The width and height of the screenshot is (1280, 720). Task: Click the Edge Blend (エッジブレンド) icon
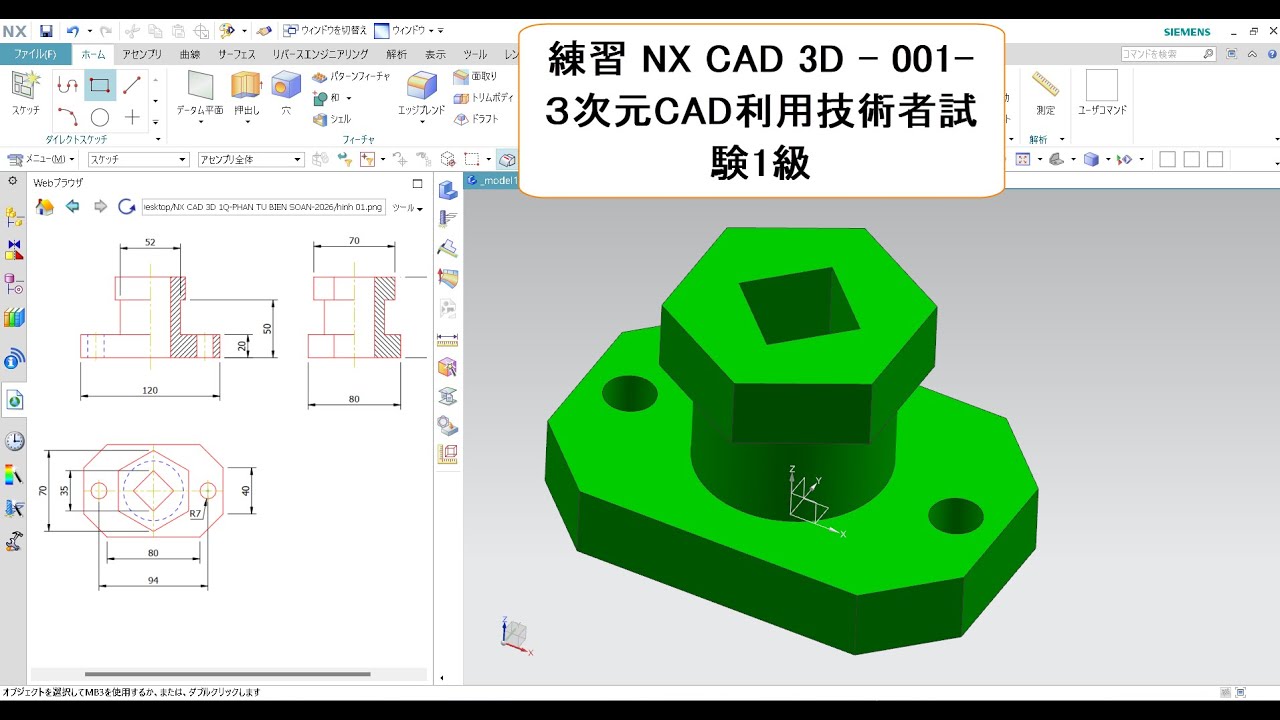[x=421, y=86]
